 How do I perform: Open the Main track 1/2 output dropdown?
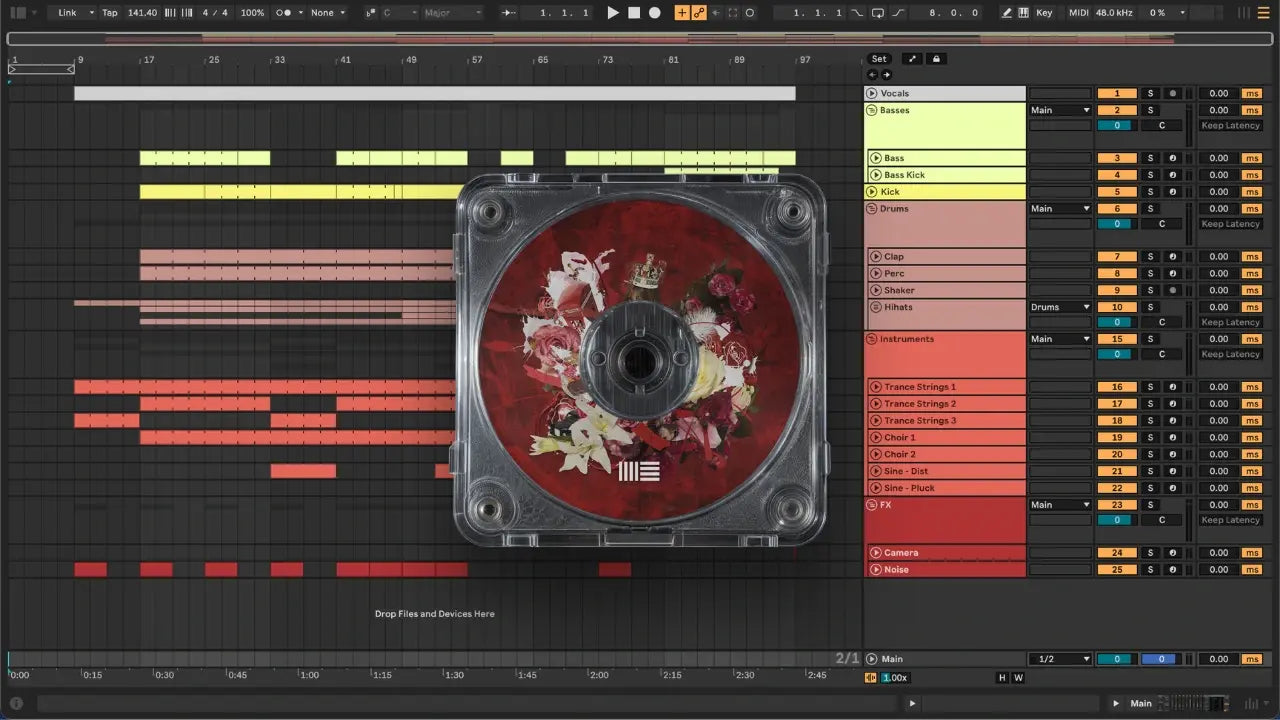[x=1060, y=659]
